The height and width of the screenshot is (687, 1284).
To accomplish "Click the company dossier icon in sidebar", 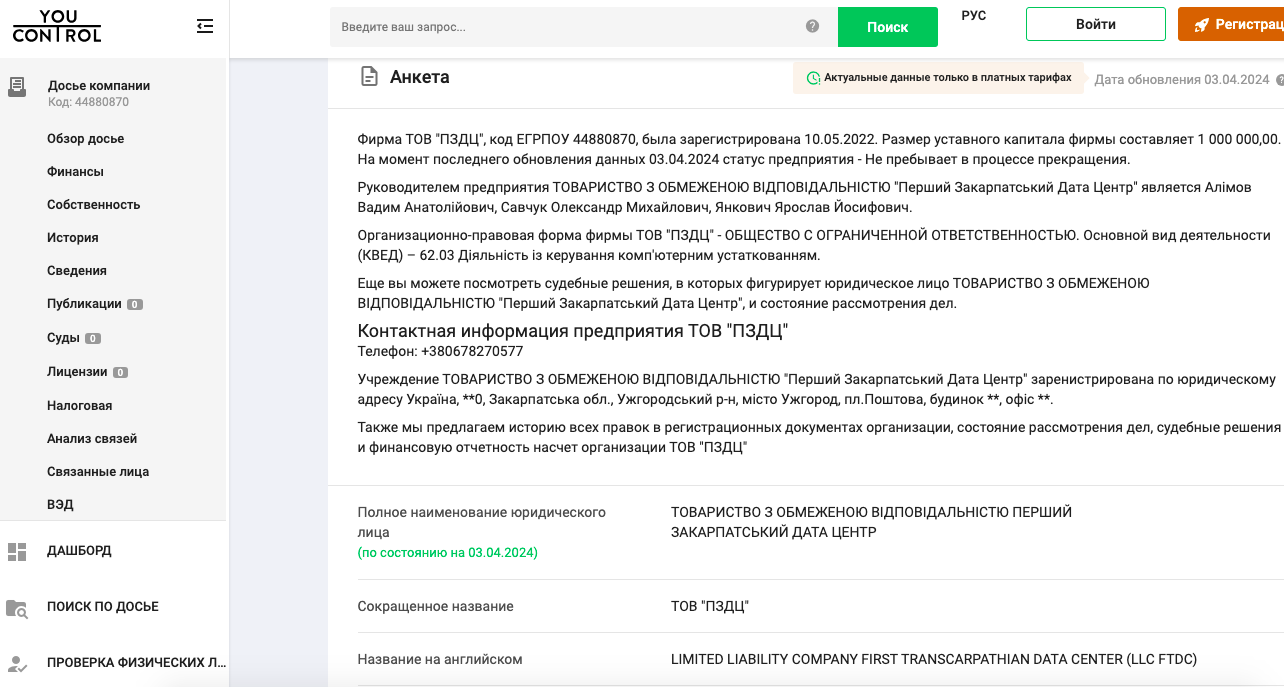I will coord(17,87).
